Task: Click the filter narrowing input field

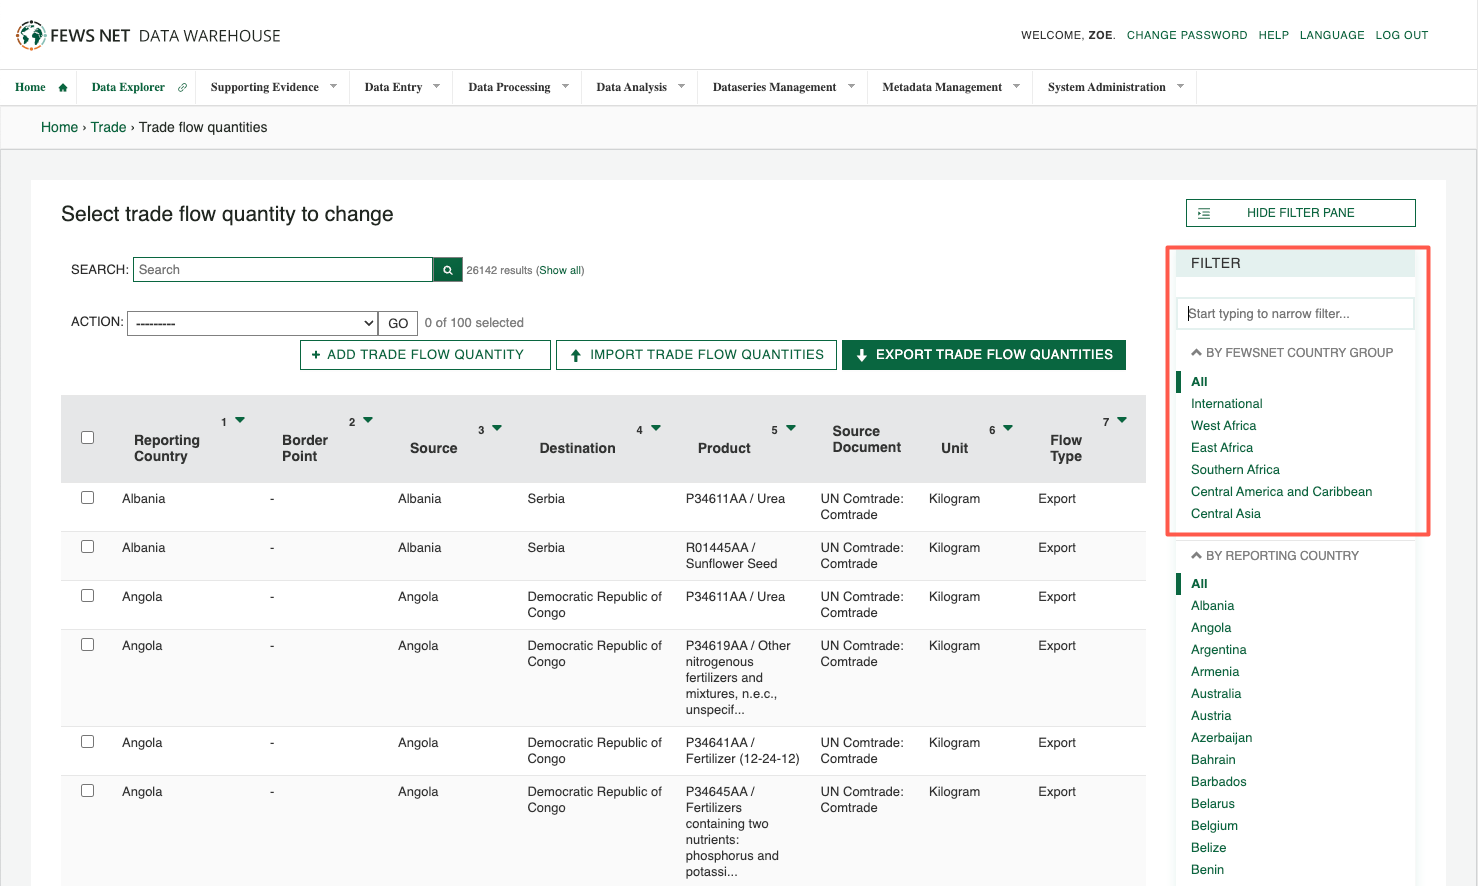Action: pyautogui.click(x=1294, y=313)
